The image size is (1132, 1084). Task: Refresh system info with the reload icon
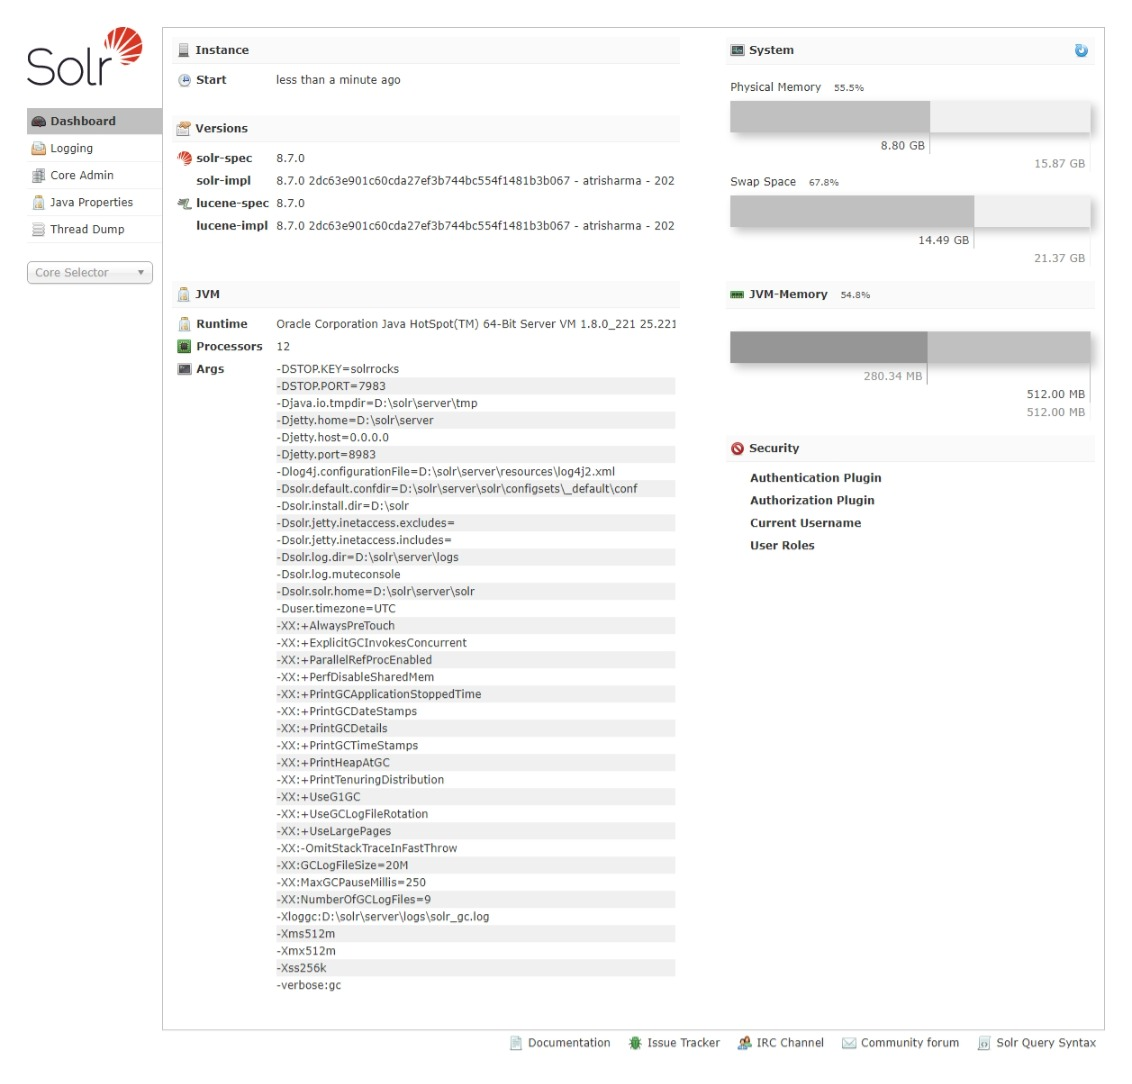click(1081, 51)
